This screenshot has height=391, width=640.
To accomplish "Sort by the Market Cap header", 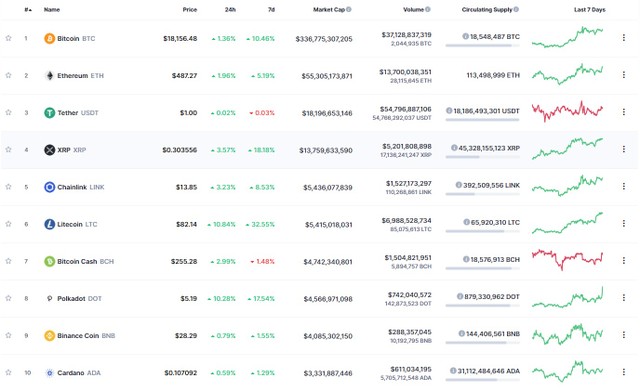I will (x=329, y=9).
